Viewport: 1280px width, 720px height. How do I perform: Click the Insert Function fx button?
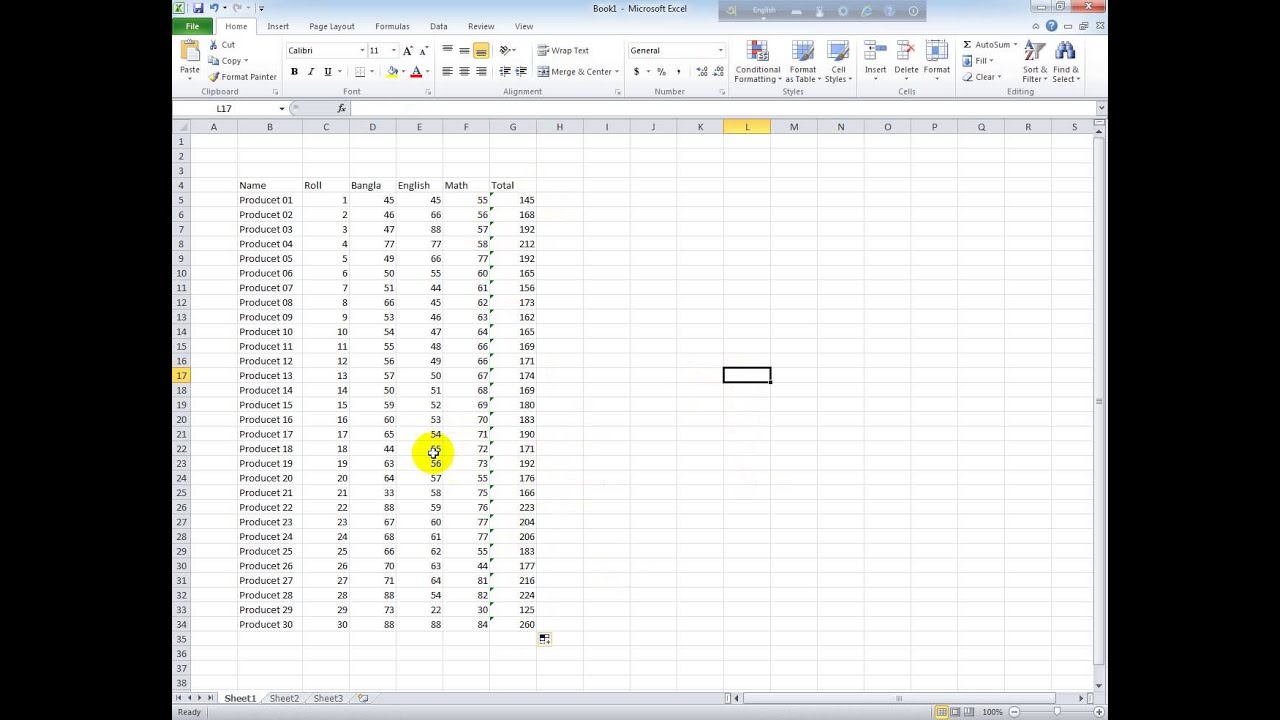point(341,108)
